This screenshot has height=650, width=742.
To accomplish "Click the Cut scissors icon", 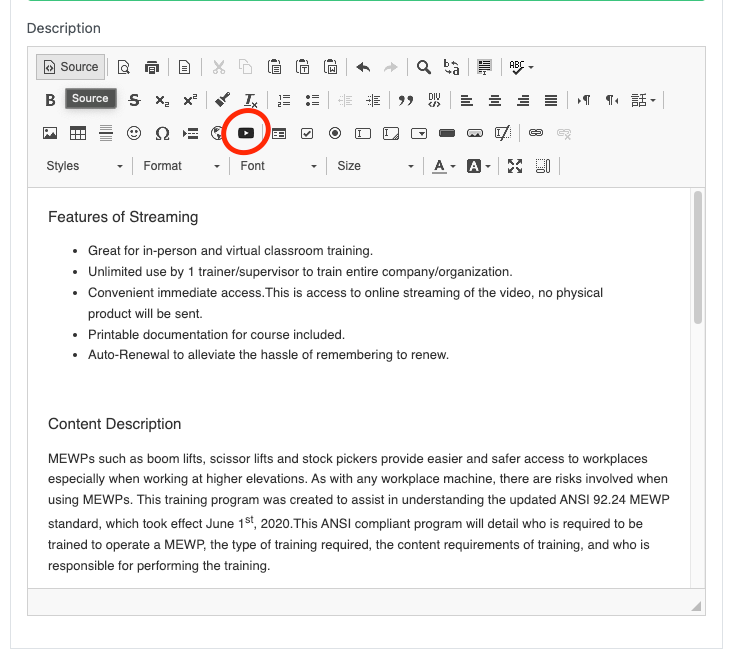I will [218, 67].
